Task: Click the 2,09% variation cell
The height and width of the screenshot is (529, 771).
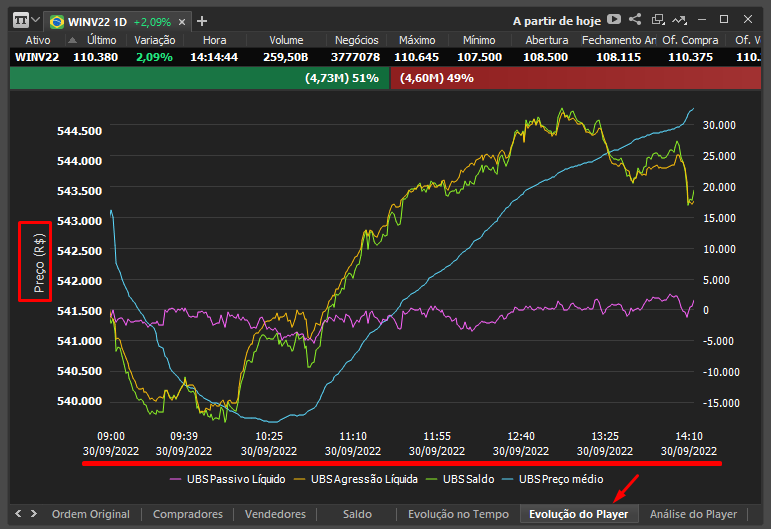Action: (154, 57)
